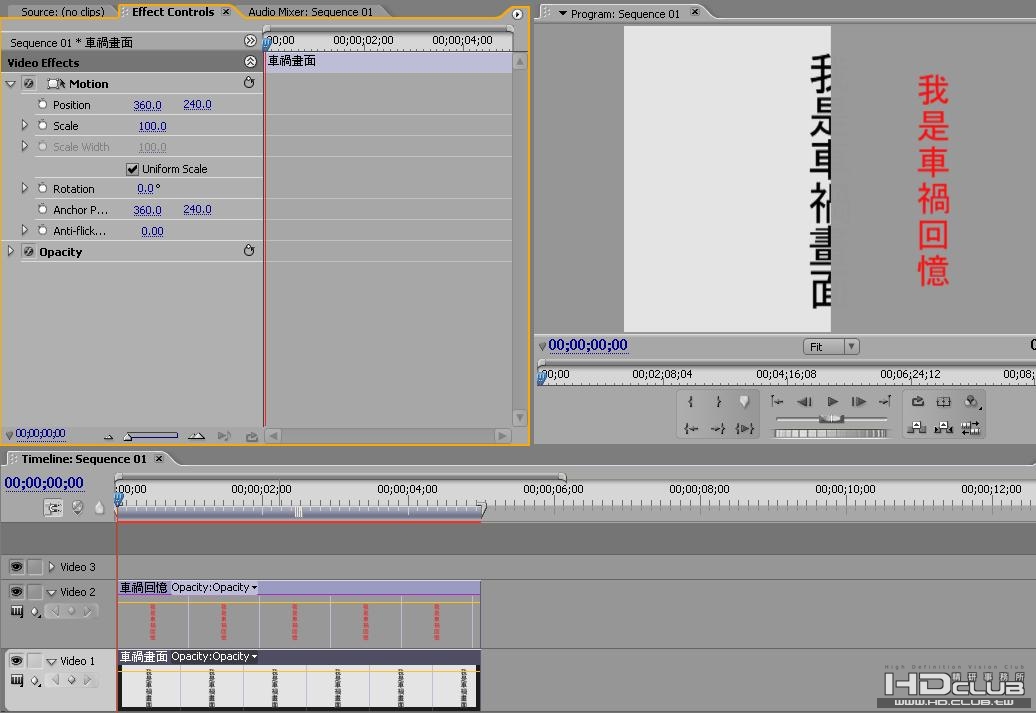1036x713 pixels.
Task: Switch to the Audio Mixer: Sequence 01 tab
Action: coord(310,12)
